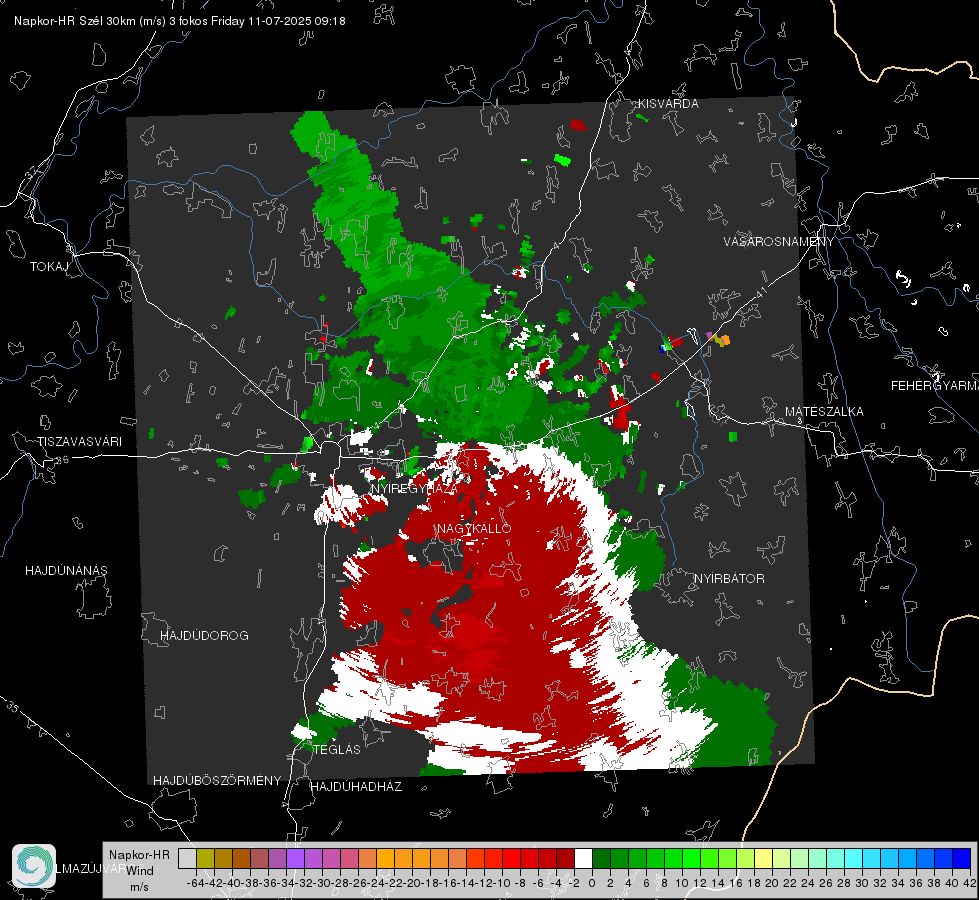The image size is (979, 900).
Task: Click the white swatch between -2 and 0
Action: tap(583, 858)
